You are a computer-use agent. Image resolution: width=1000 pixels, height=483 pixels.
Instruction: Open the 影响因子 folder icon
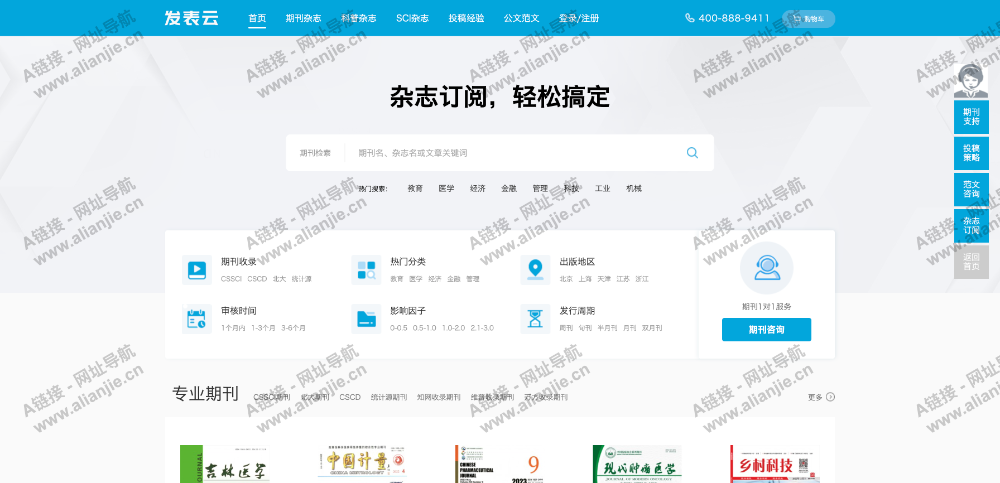click(364, 318)
